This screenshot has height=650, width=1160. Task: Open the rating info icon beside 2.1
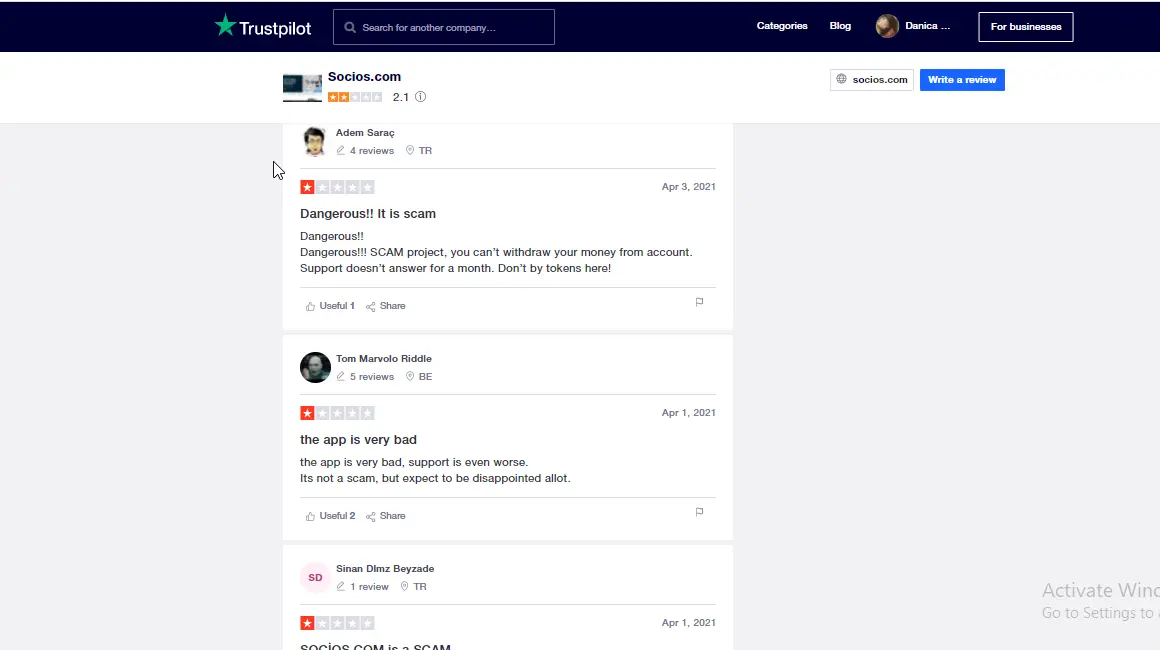pos(420,97)
